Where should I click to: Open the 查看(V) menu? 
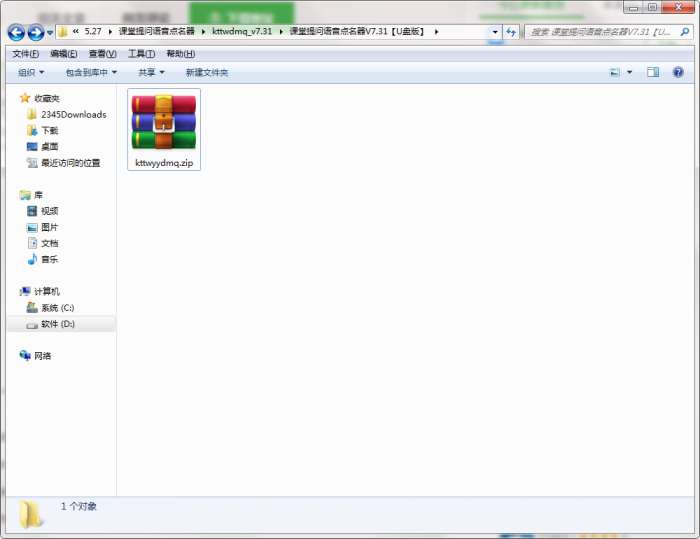pyautogui.click(x=103, y=54)
